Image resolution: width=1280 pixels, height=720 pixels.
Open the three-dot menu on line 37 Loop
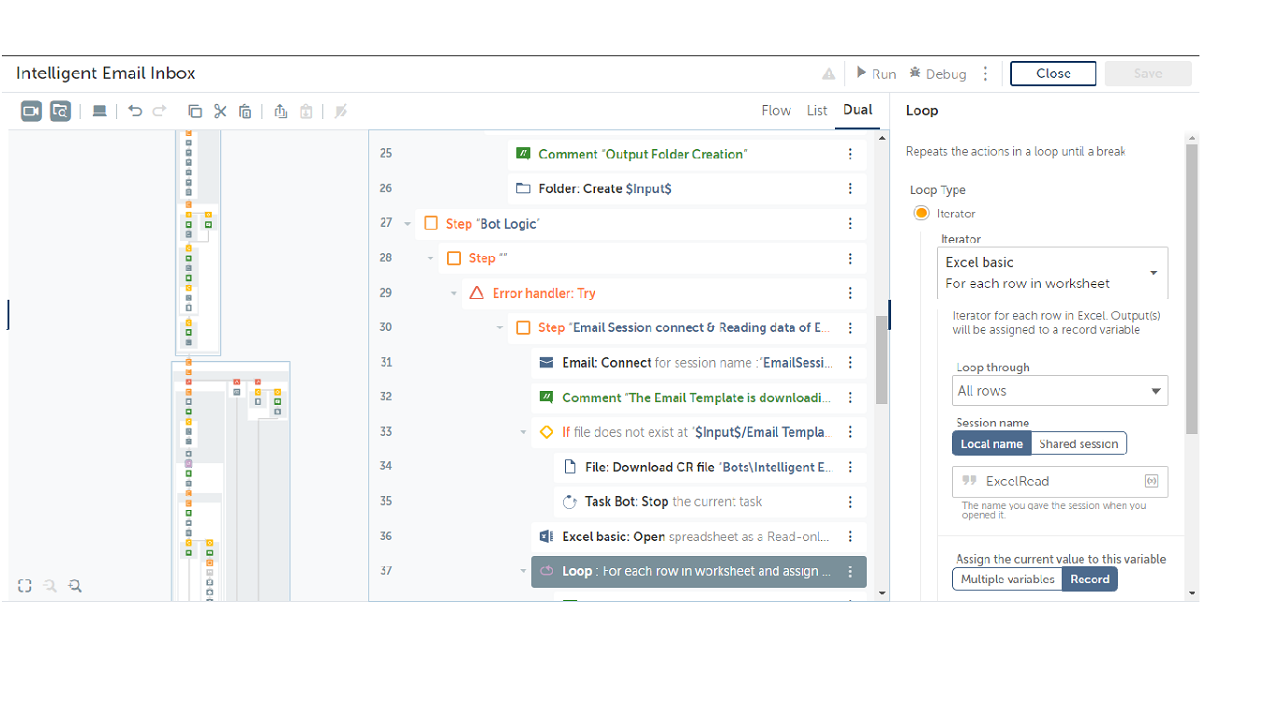850,572
